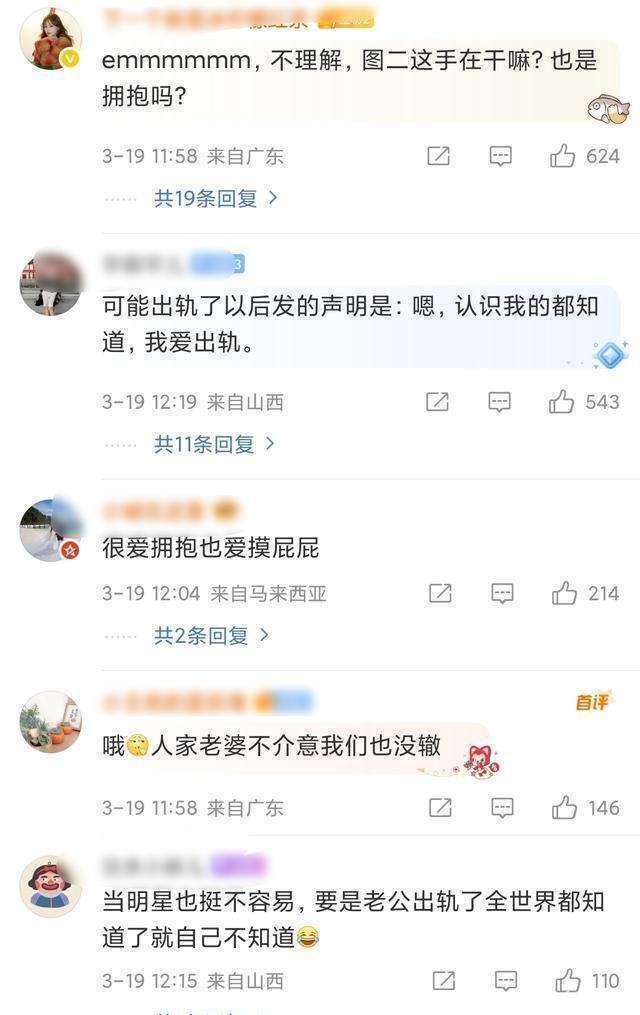Expand 共11条回复 replies
640x1015 pixels.
click(x=214, y=444)
